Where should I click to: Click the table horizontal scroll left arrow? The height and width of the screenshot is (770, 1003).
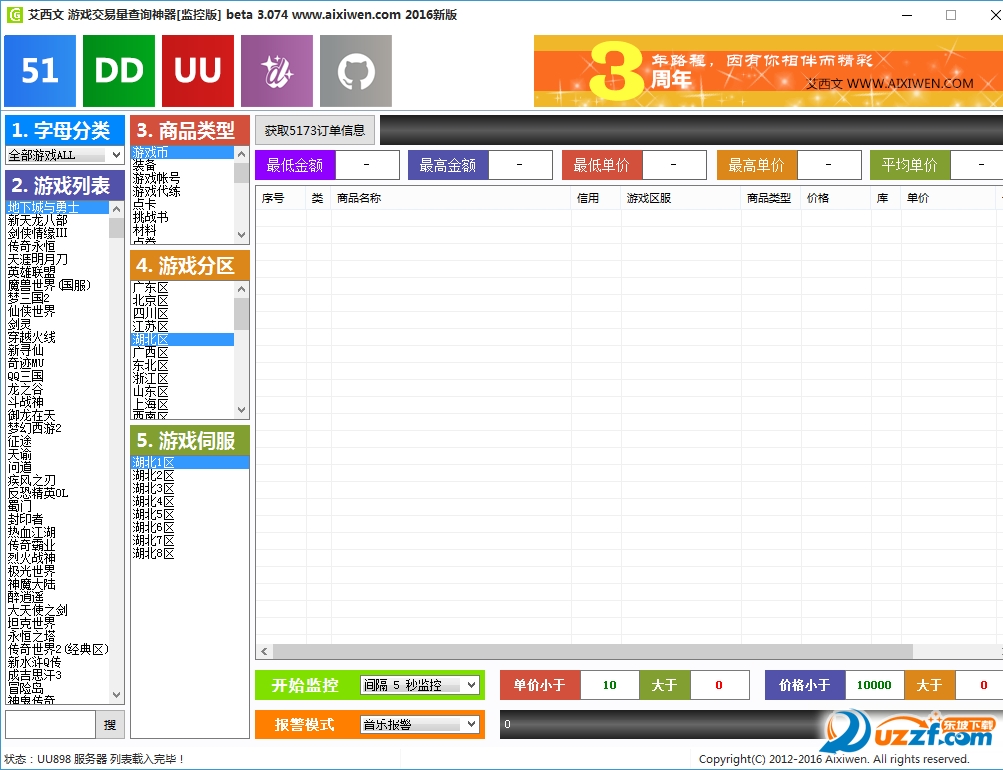[264, 652]
